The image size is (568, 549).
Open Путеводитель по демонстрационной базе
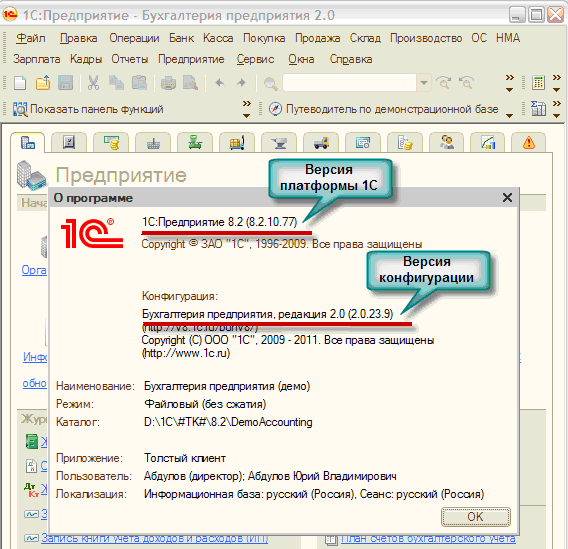tap(384, 109)
